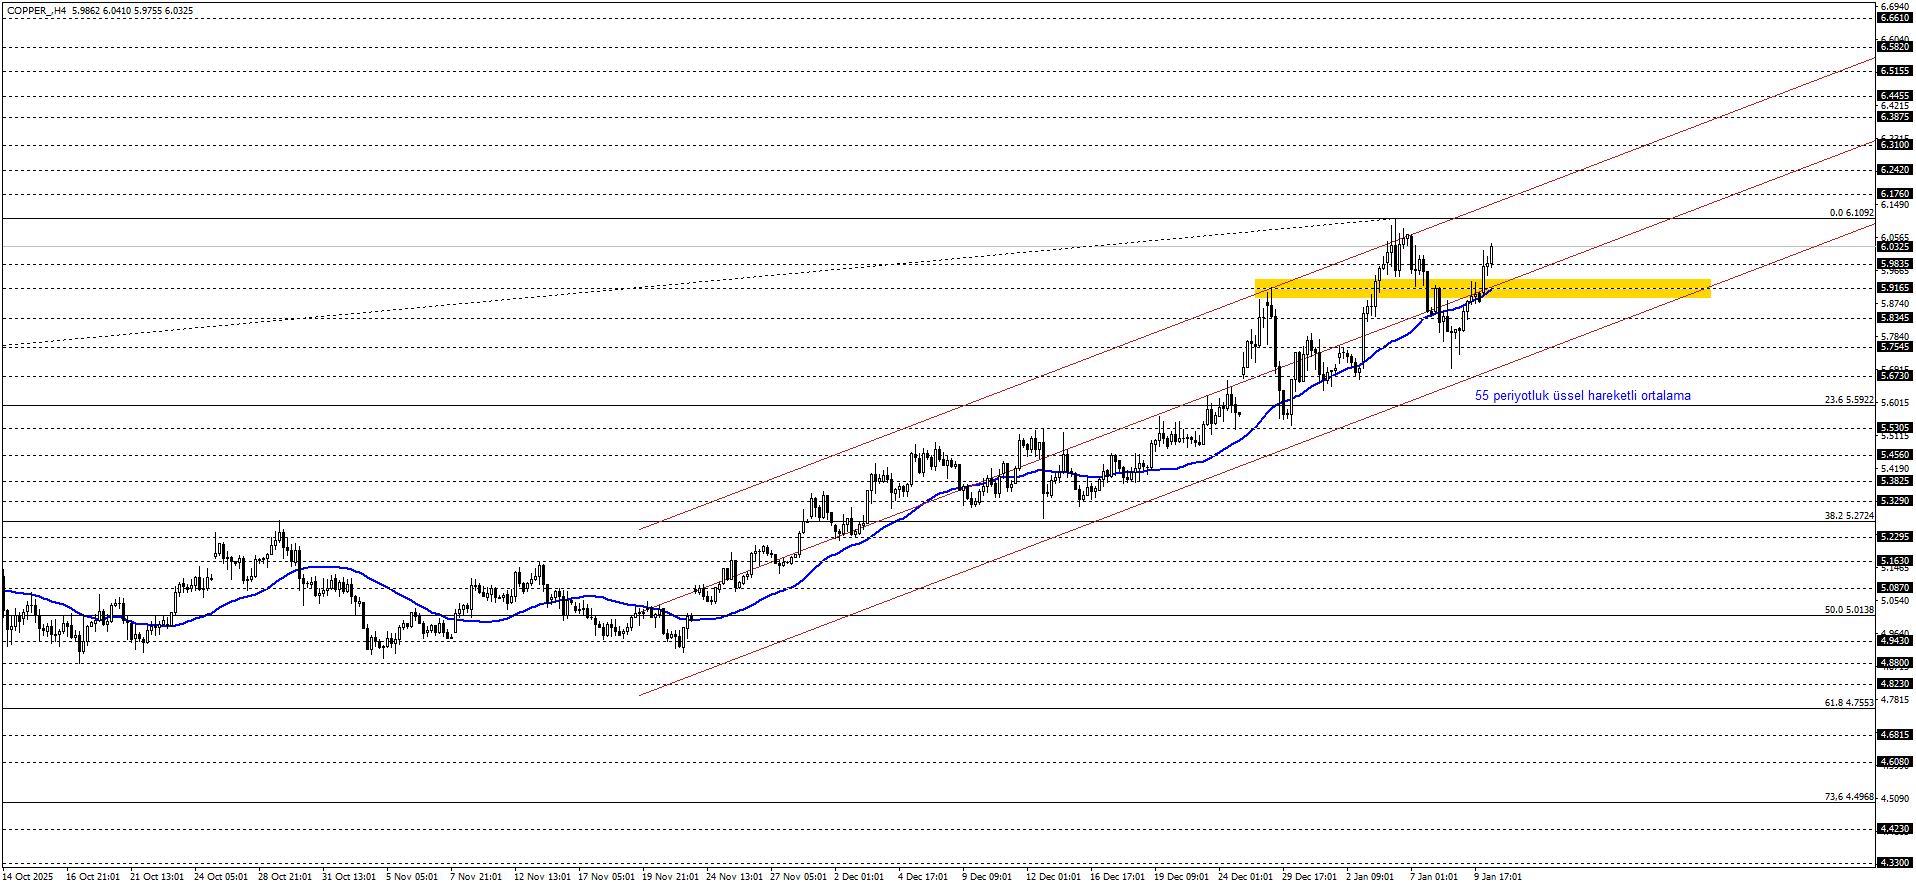Click the 5.9165 price level tag
The width and height of the screenshot is (1916, 888).
coord(1894,288)
